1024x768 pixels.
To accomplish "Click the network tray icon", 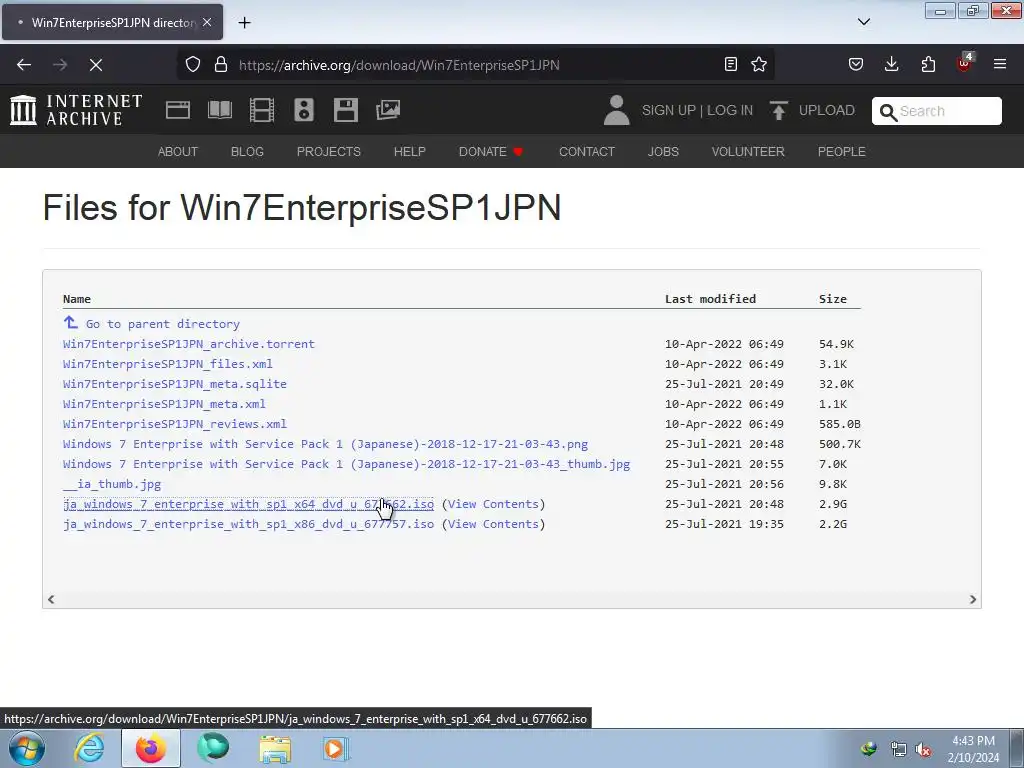I will [x=899, y=750].
